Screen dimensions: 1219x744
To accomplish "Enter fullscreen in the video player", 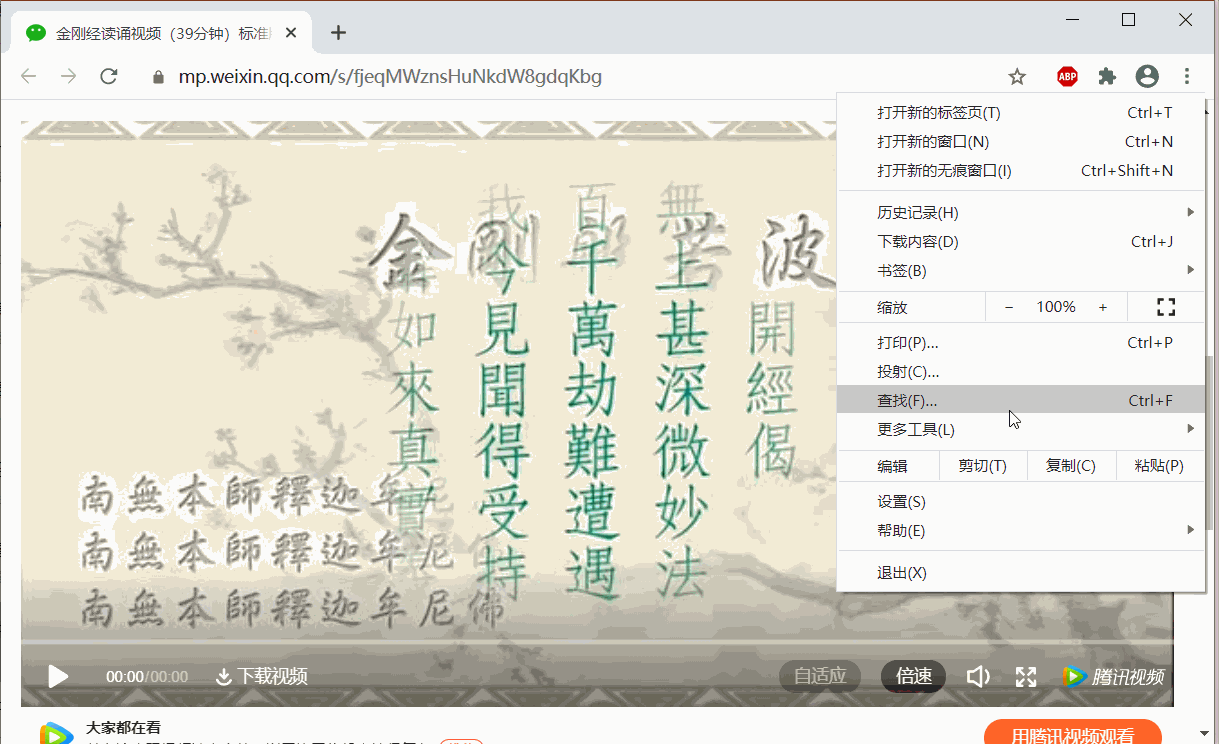I will (1025, 676).
